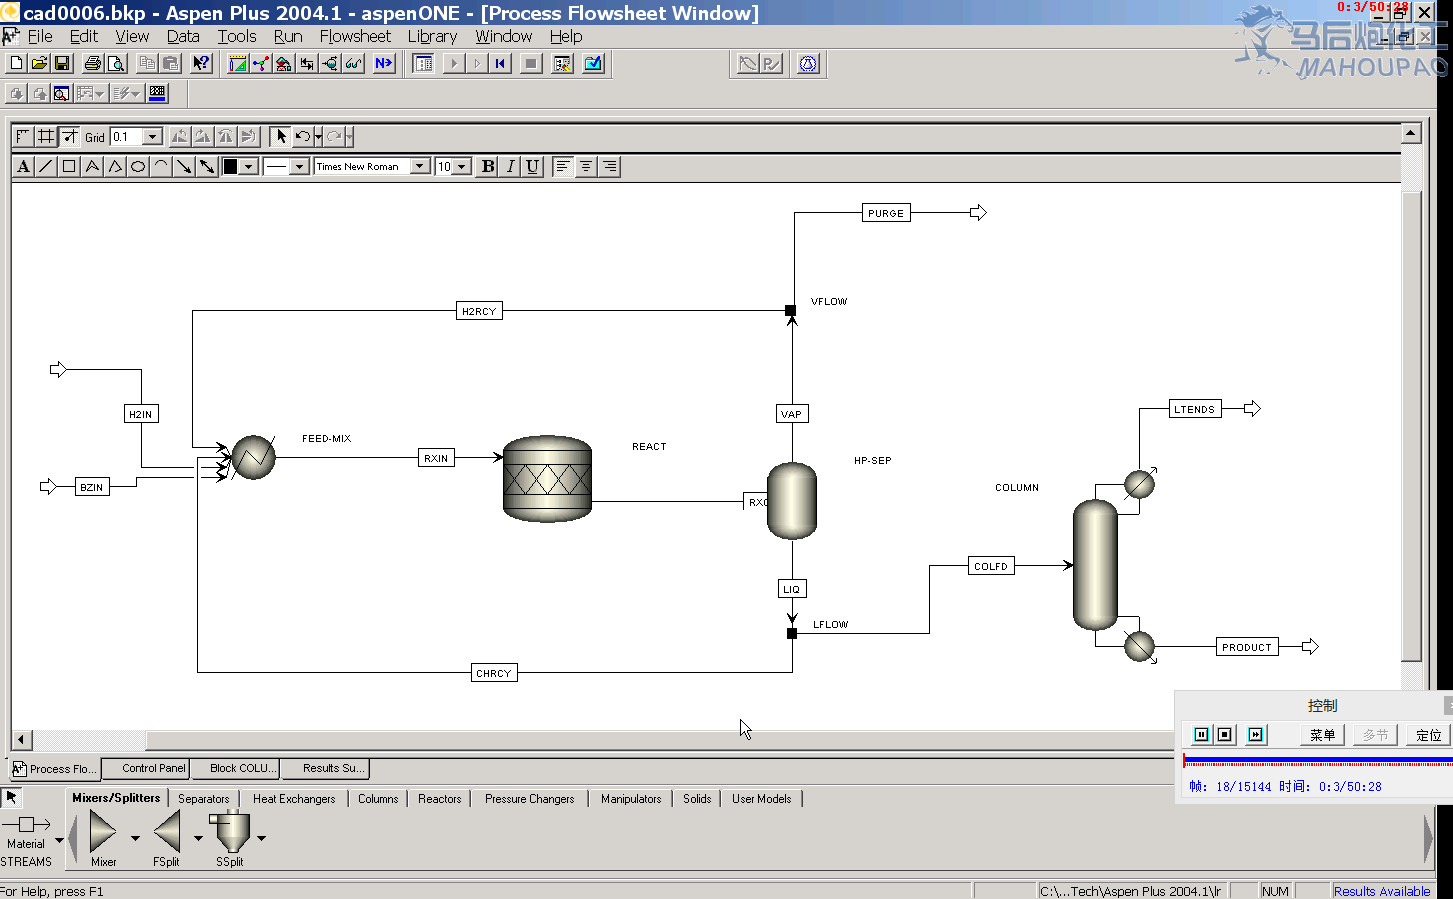Open the File menu

[x=40, y=36]
